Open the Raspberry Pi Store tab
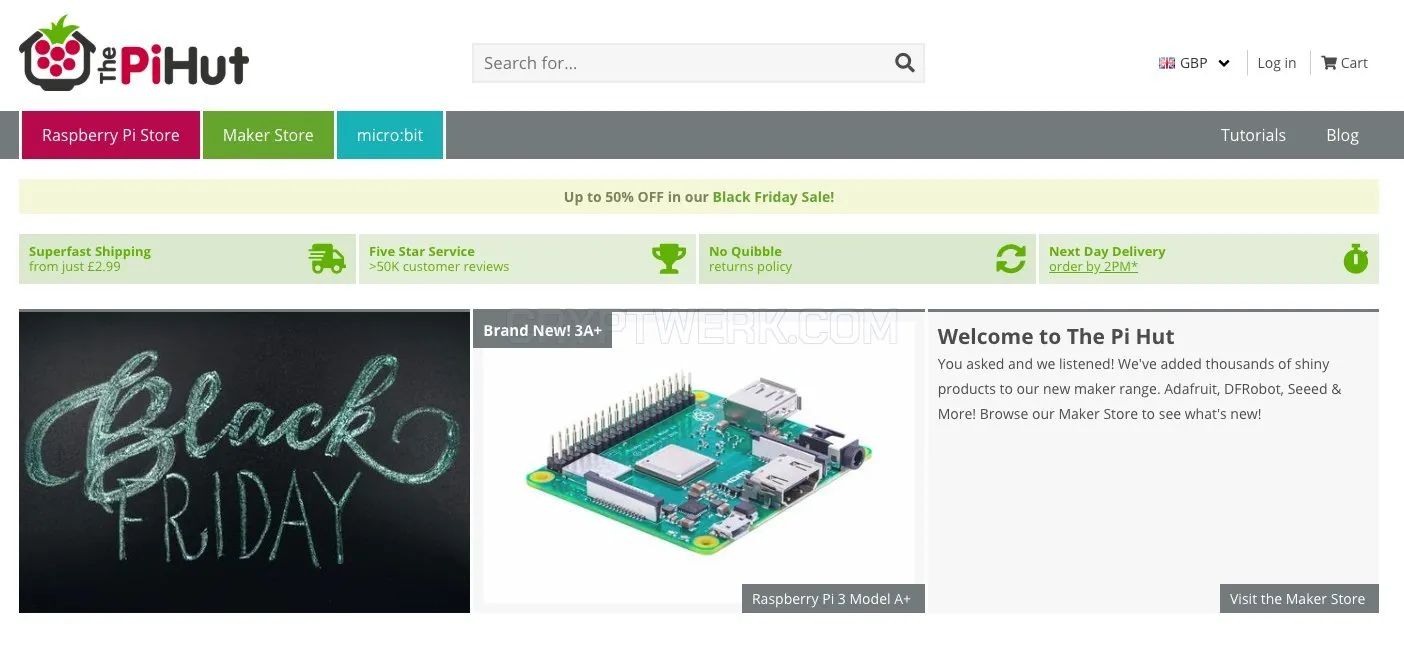Image resolution: width=1404 pixels, height=652 pixels. pyautogui.click(x=110, y=135)
